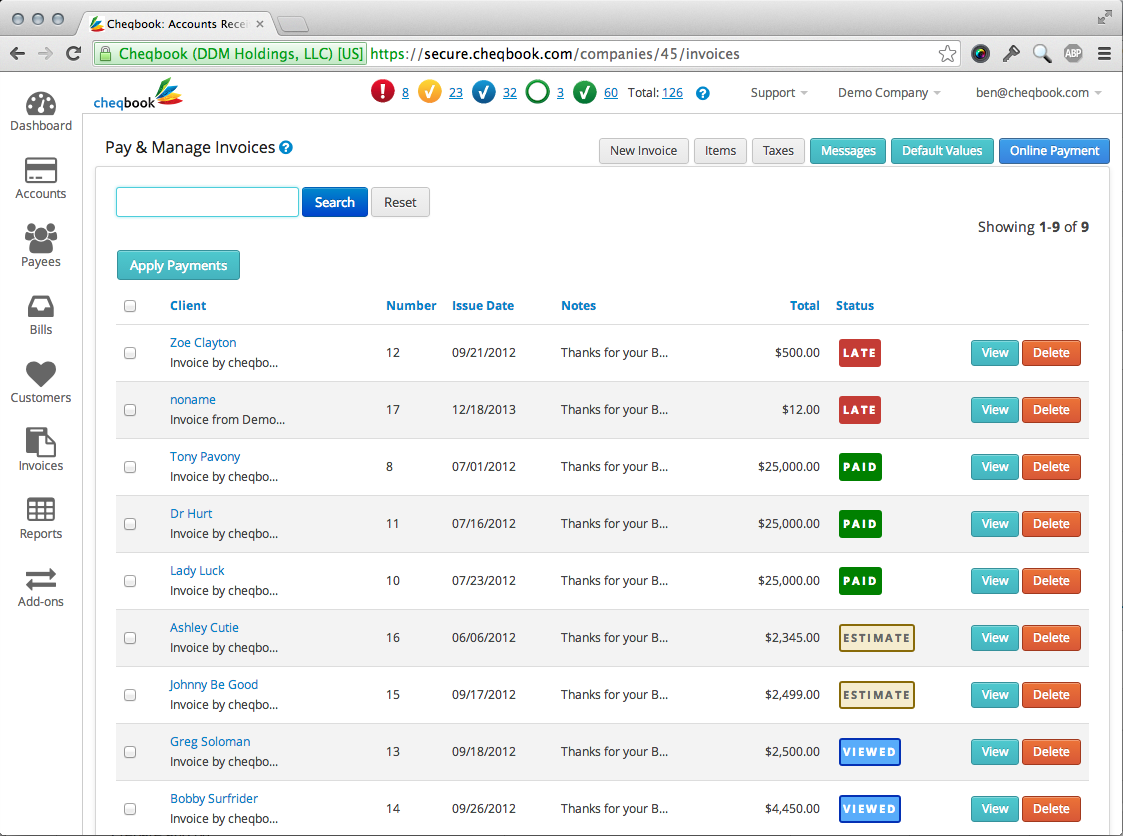
Task: Check the Tony Pavony invoice checkbox
Action: [x=130, y=467]
